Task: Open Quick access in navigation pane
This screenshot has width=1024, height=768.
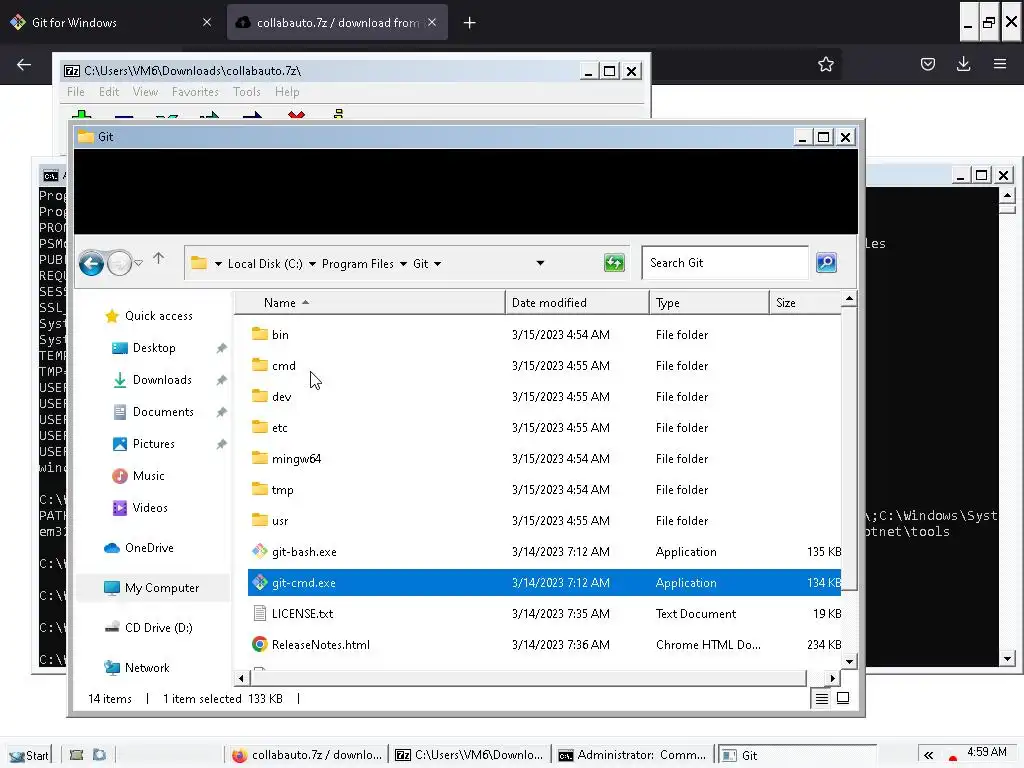Action: pos(159,316)
